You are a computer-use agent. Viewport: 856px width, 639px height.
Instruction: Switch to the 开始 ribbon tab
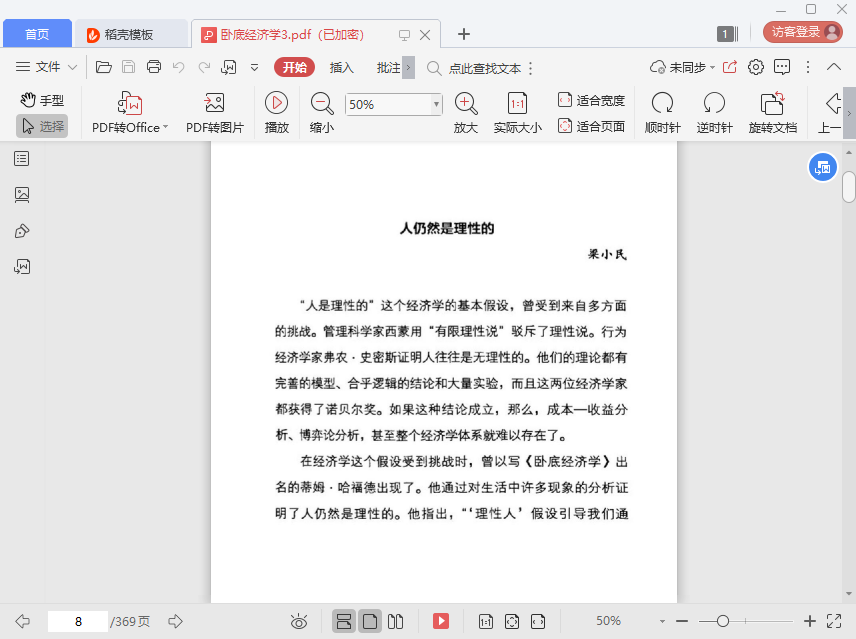pyautogui.click(x=294, y=67)
